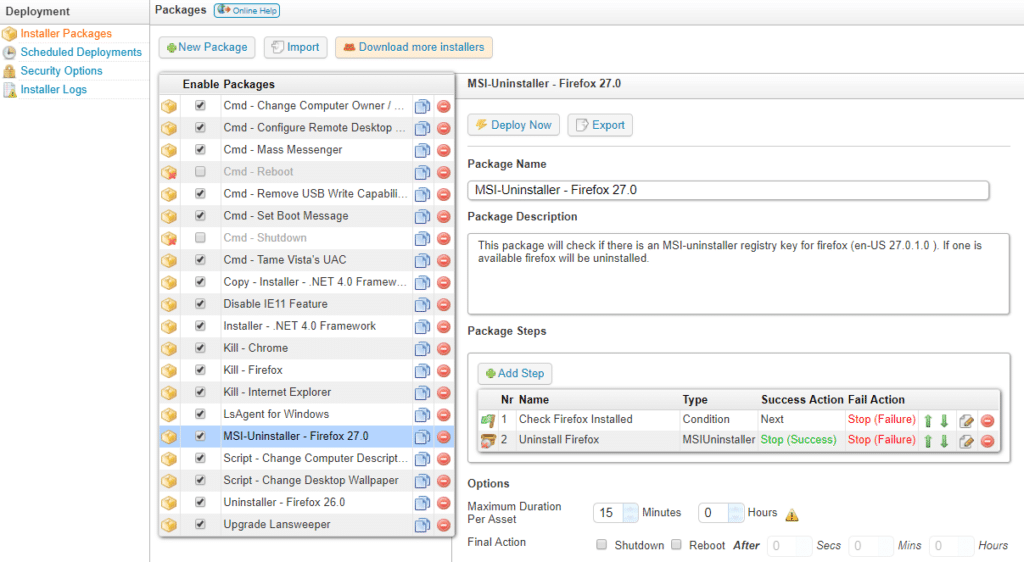This screenshot has width=1024, height=562.
Task: Enable the Cmd - Shutdown package checkbox
Action: pos(200,238)
